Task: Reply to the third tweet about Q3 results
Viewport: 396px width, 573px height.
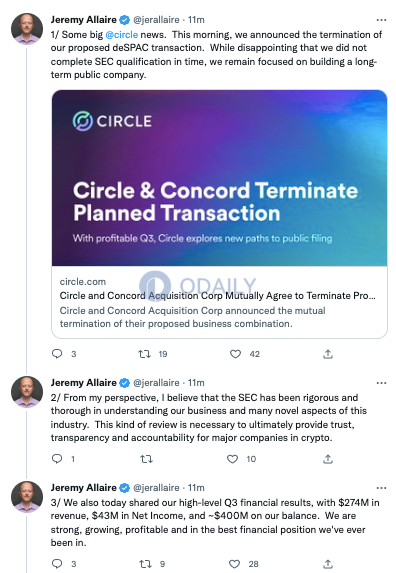Action: click(57, 563)
